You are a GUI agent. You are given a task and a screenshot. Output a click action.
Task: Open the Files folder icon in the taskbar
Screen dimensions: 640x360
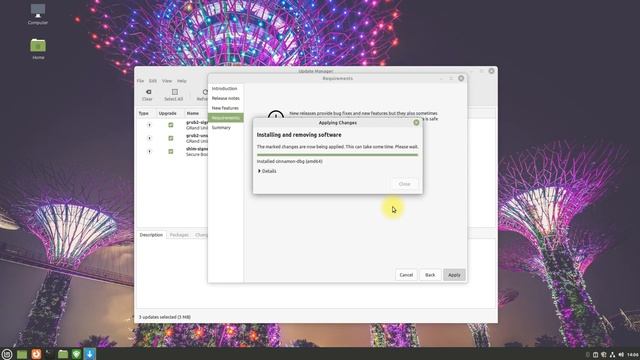63,354
